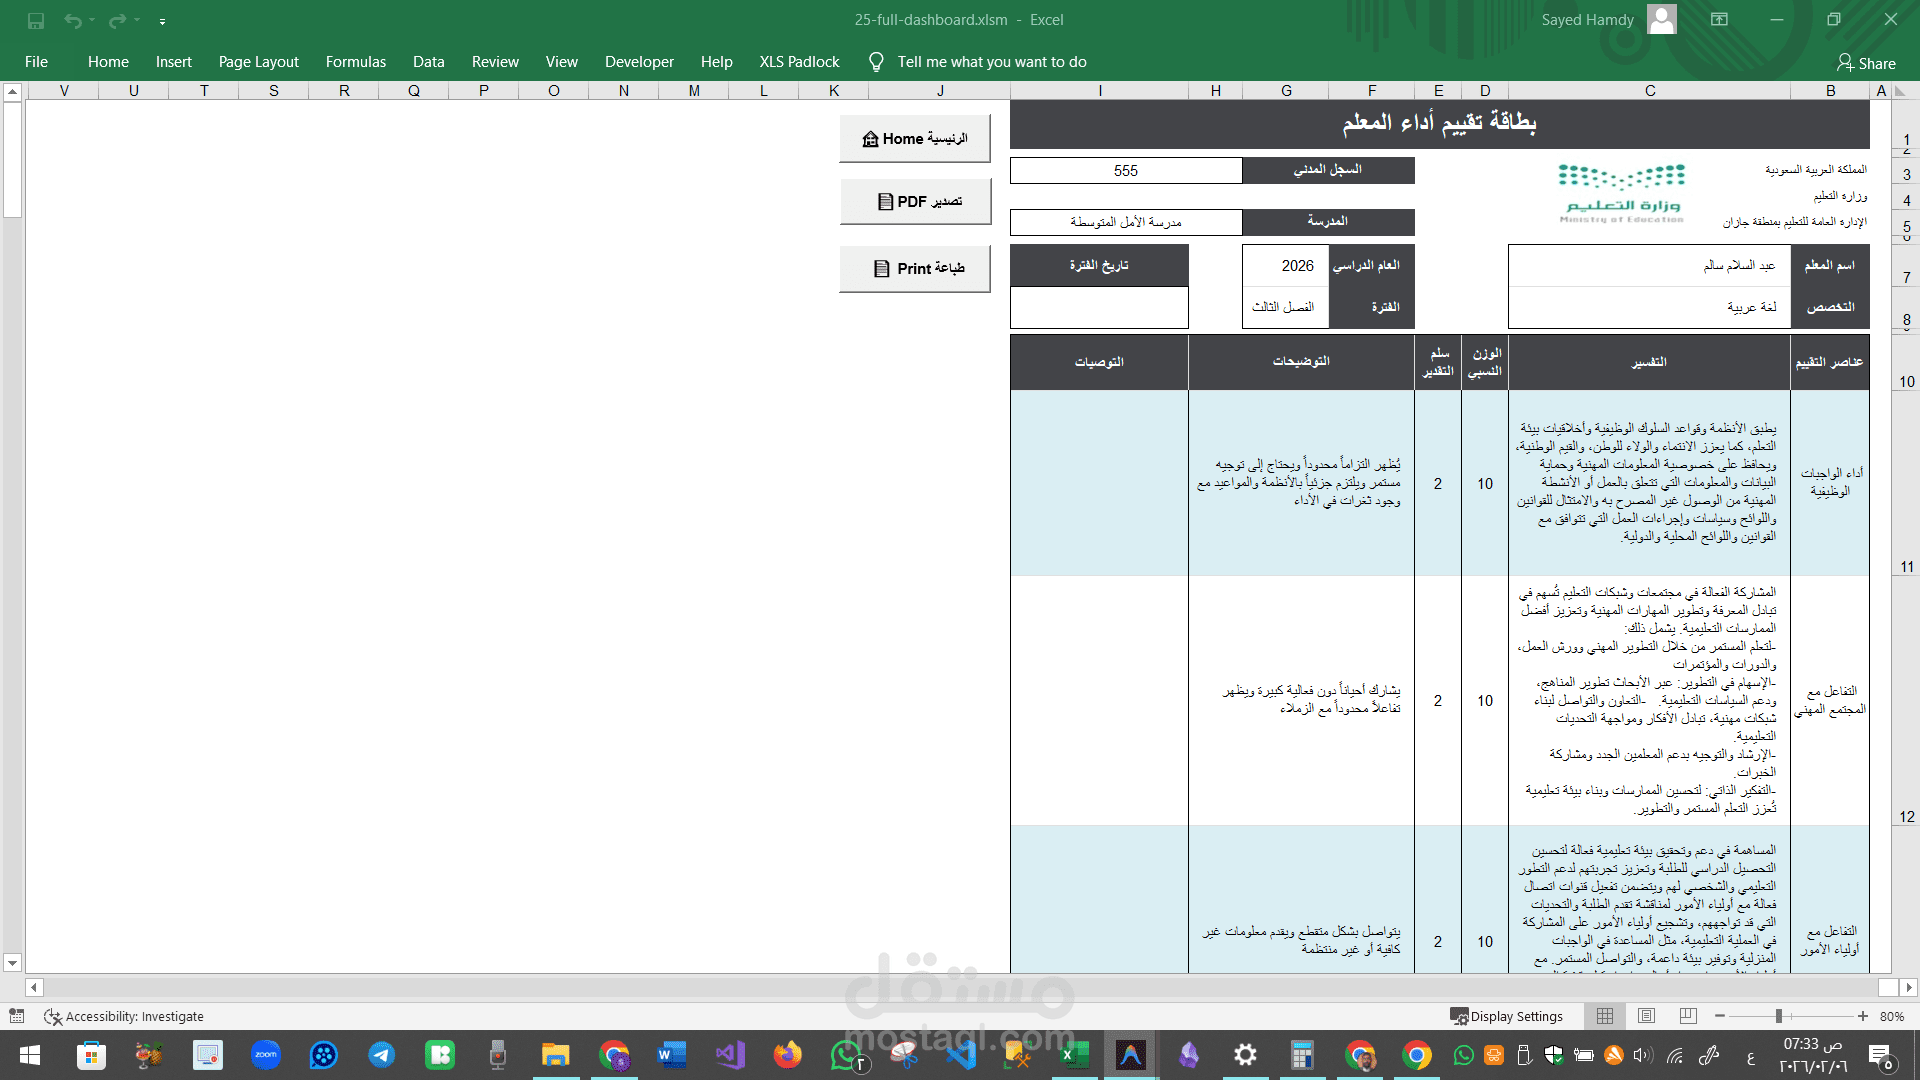Click the zoom out minus icon
Image resolution: width=1920 pixels, height=1080 pixels.
pyautogui.click(x=1720, y=1016)
